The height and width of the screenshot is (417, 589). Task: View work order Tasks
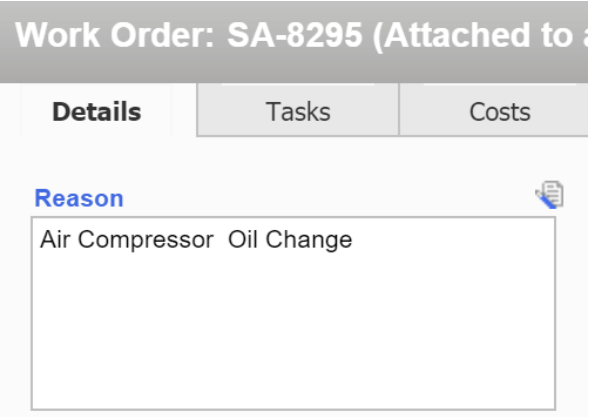pyautogui.click(x=298, y=111)
